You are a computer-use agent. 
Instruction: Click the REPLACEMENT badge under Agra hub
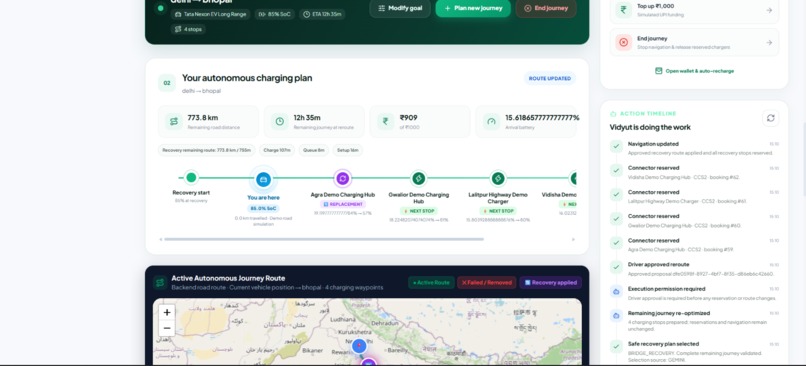point(342,204)
